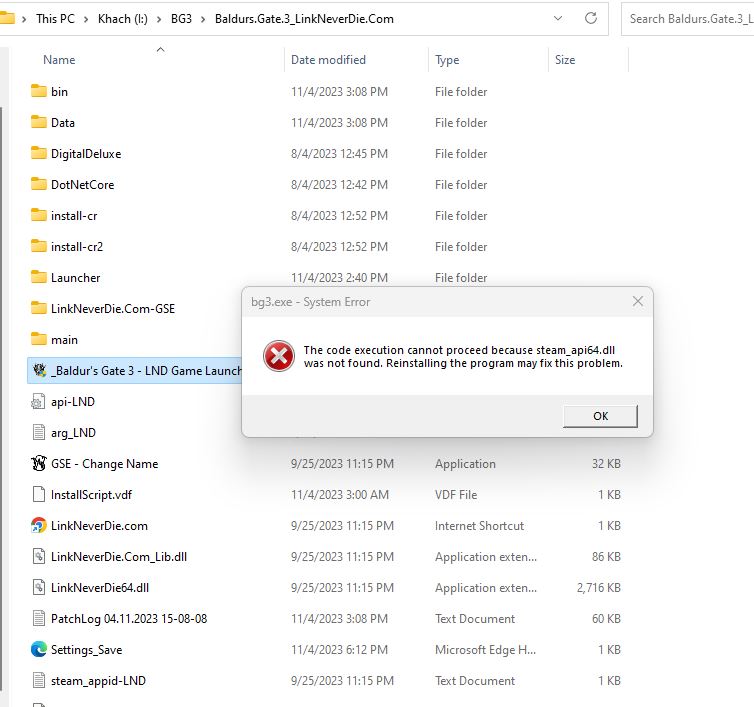Click the red error icon in dialog
This screenshot has height=707, width=754.
coord(278,356)
